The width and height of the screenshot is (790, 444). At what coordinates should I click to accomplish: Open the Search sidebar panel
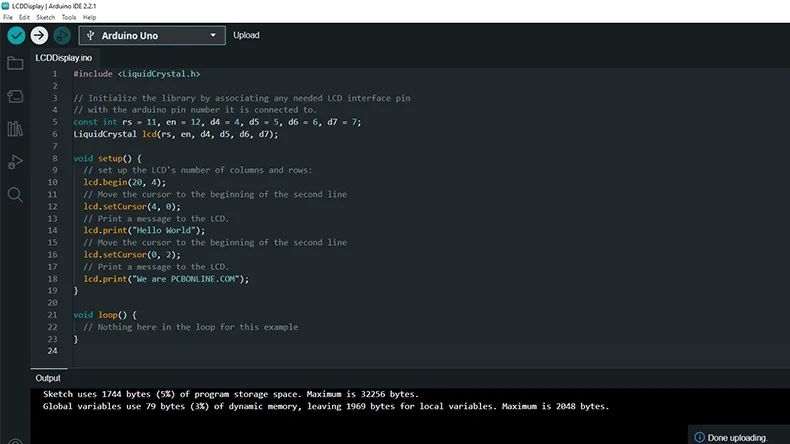[15, 195]
